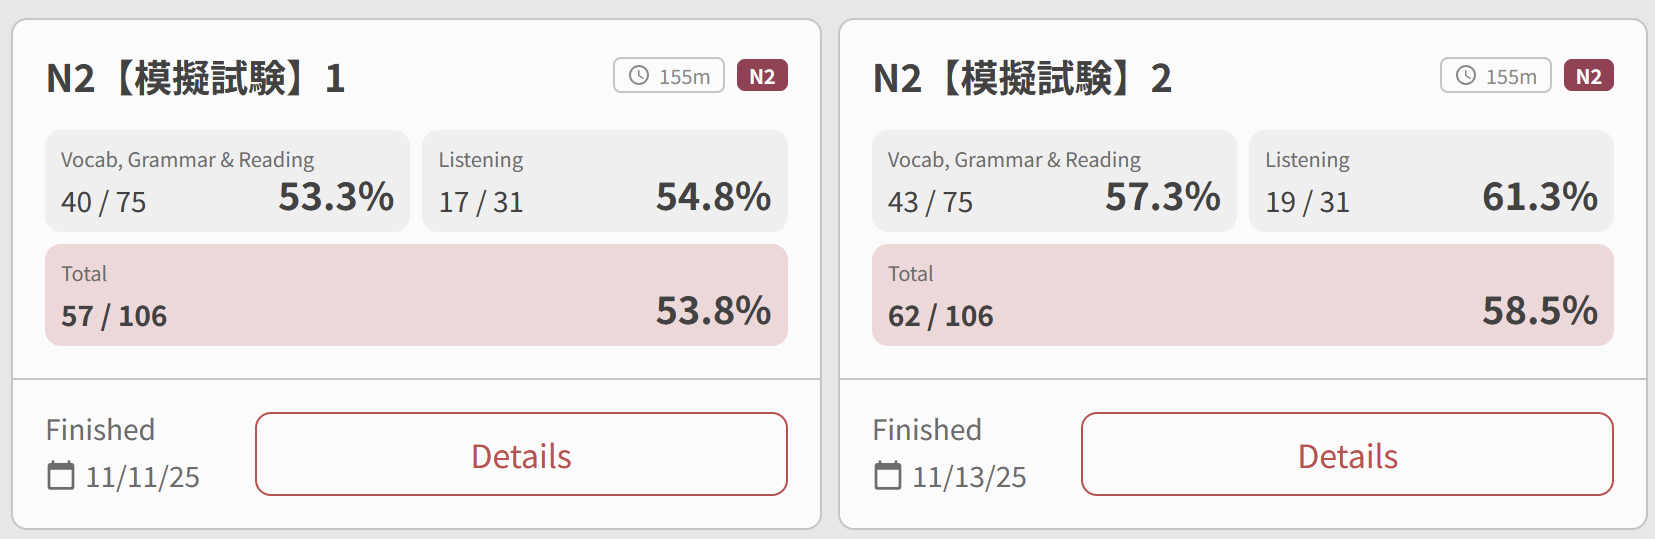Click the N2 level badge on exam 2
Viewport: 1655px width, 539px height.
[1588, 76]
